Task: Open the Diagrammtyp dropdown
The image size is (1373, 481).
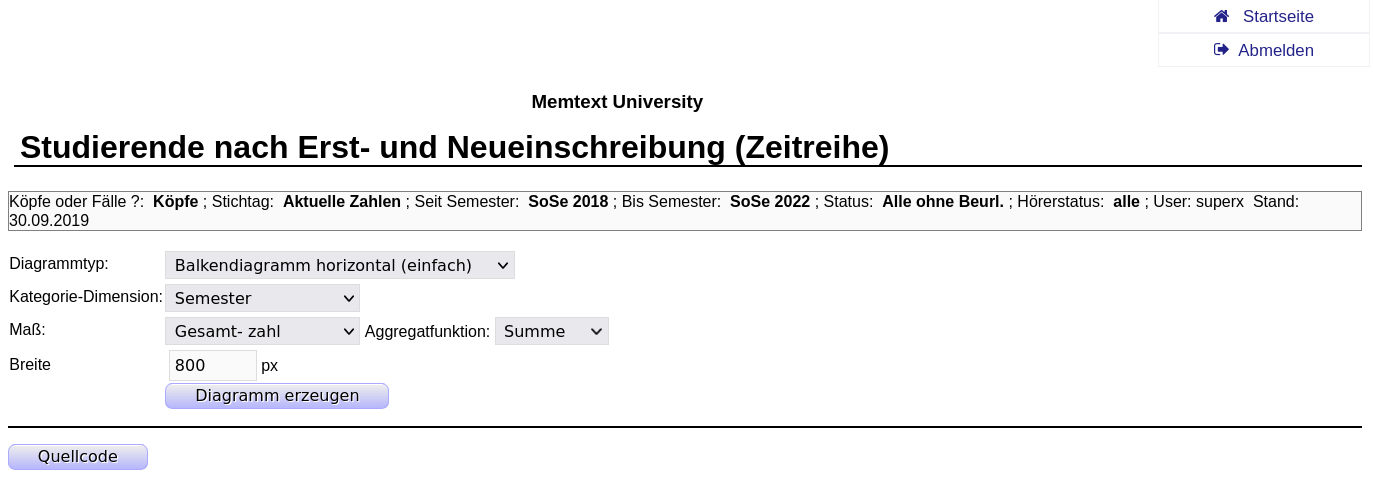Action: pos(339,265)
